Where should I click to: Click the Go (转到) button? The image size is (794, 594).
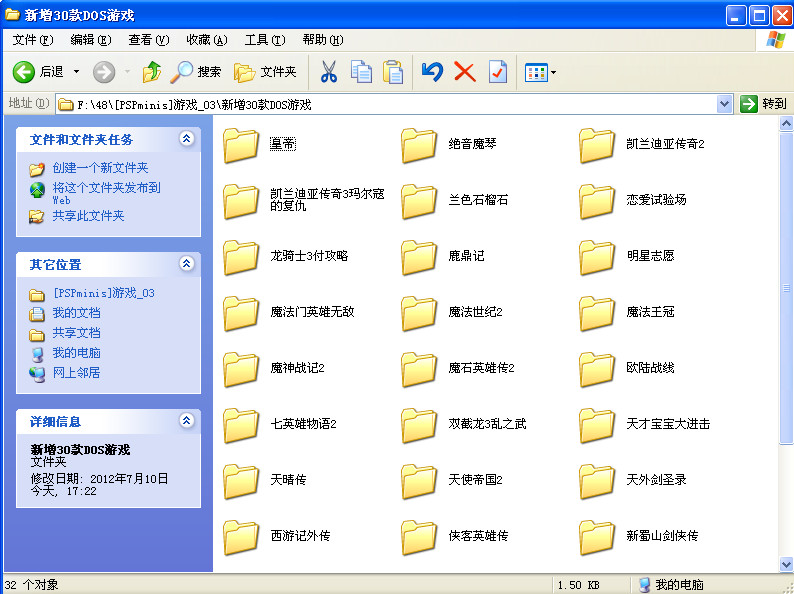[x=763, y=104]
